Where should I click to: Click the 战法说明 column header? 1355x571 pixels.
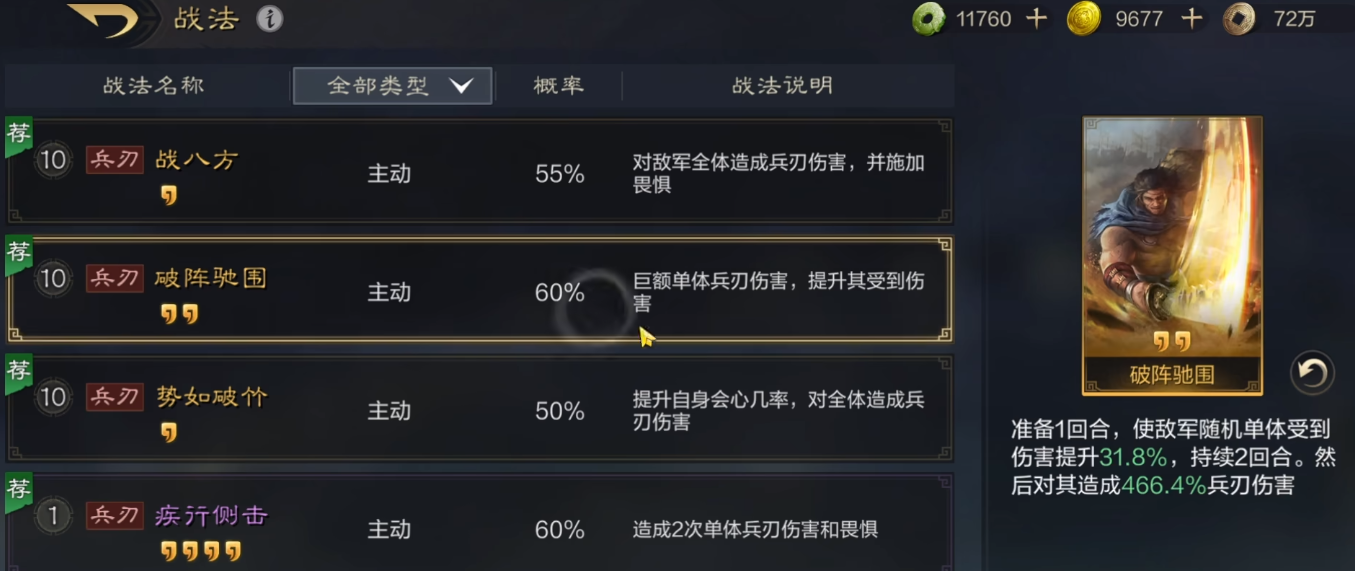pos(782,86)
